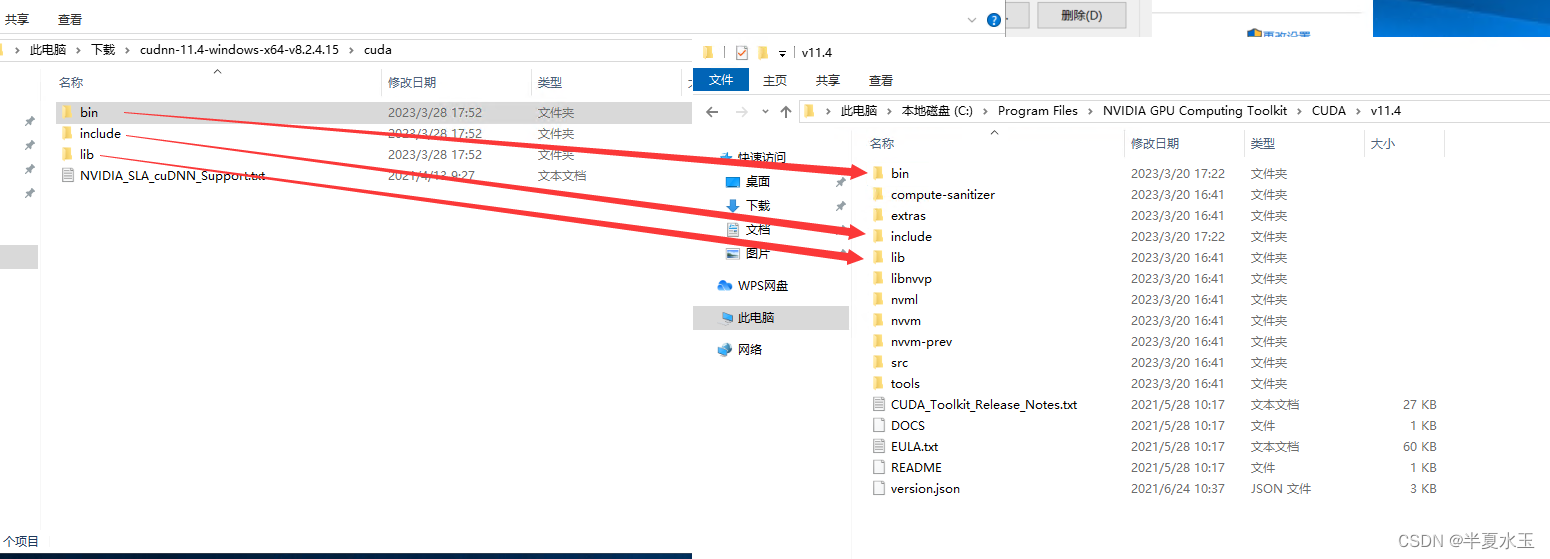Sort by 类型 column in v11.4 window
This screenshot has height=559, width=1550.
click(x=1263, y=144)
